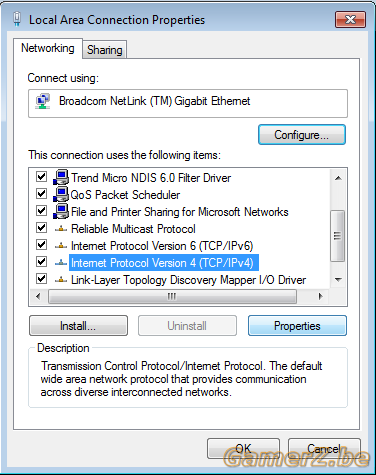Click the Trend Micro NDIS Filter Driver icon
The width and height of the screenshot is (376, 475).
[x=61, y=177]
